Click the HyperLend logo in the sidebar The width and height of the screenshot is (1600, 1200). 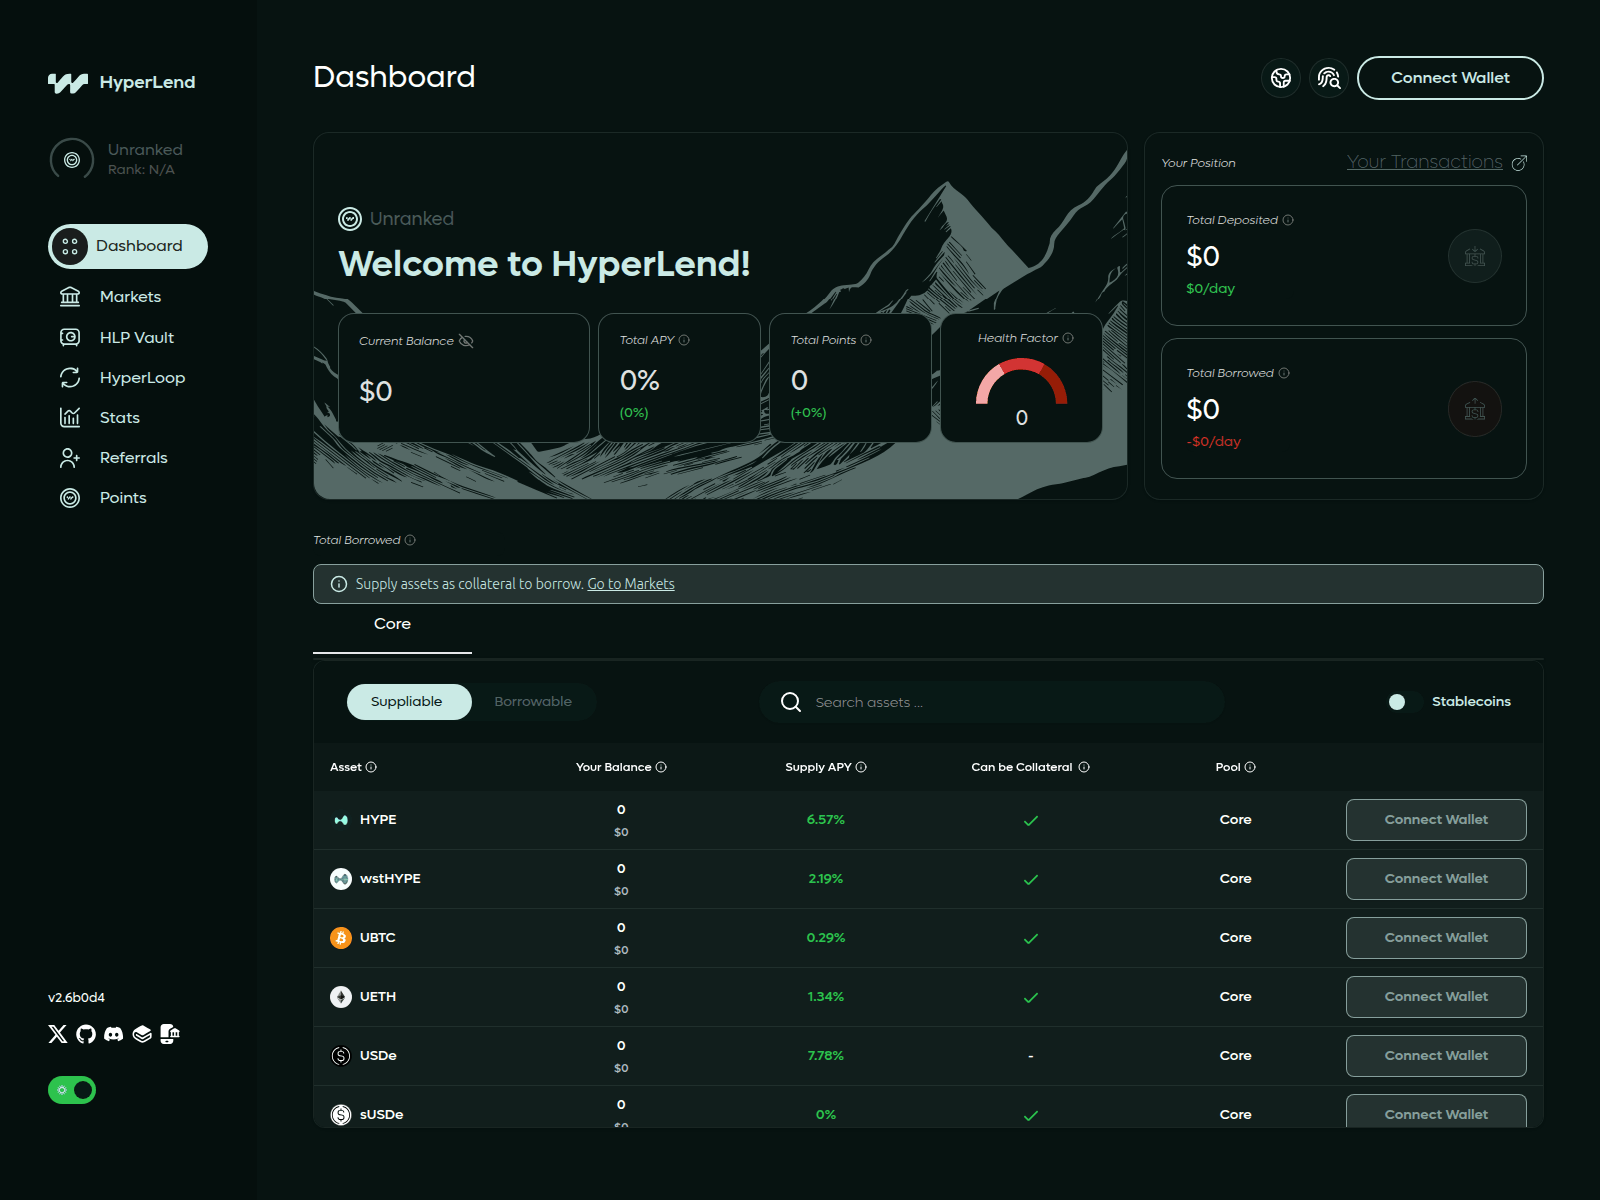pyautogui.click(x=122, y=82)
